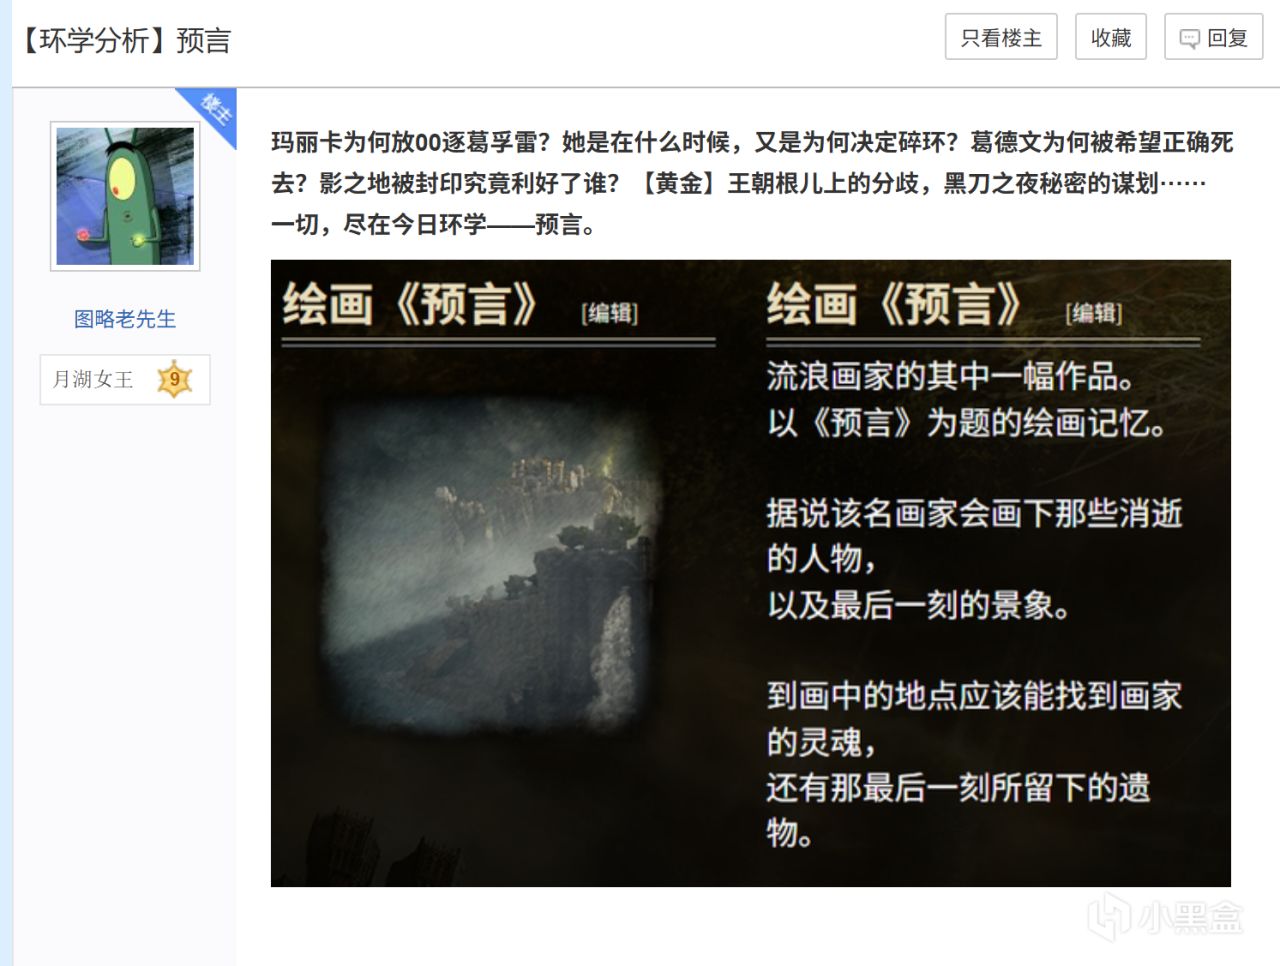
Task: Click the thread title 【环学分析】预言
Action: (125, 40)
